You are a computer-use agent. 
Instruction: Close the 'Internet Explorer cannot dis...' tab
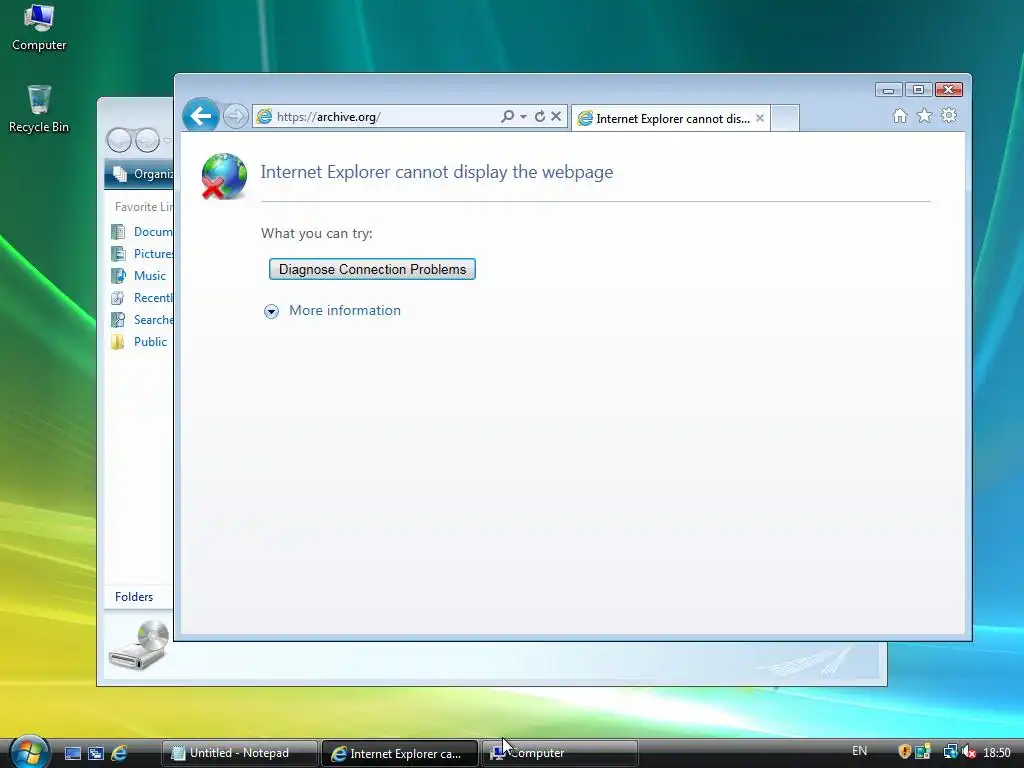click(x=760, y=118)
